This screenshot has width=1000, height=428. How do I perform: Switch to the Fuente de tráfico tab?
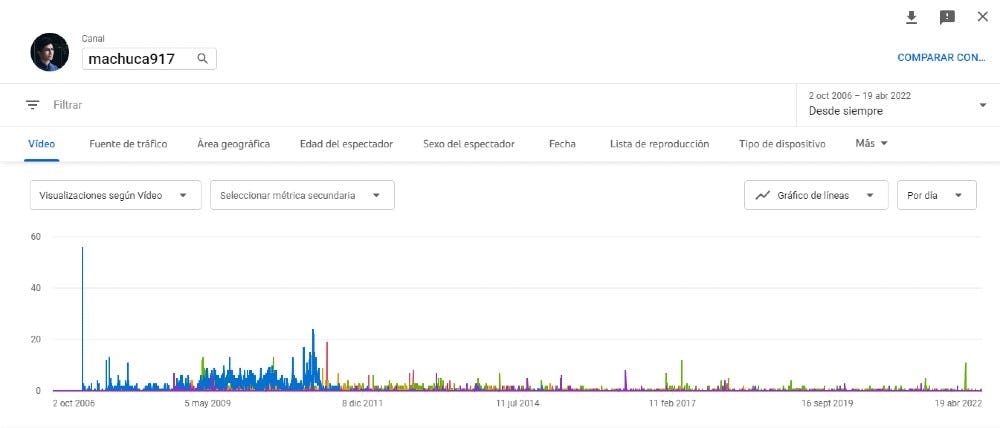coord(128,144)
